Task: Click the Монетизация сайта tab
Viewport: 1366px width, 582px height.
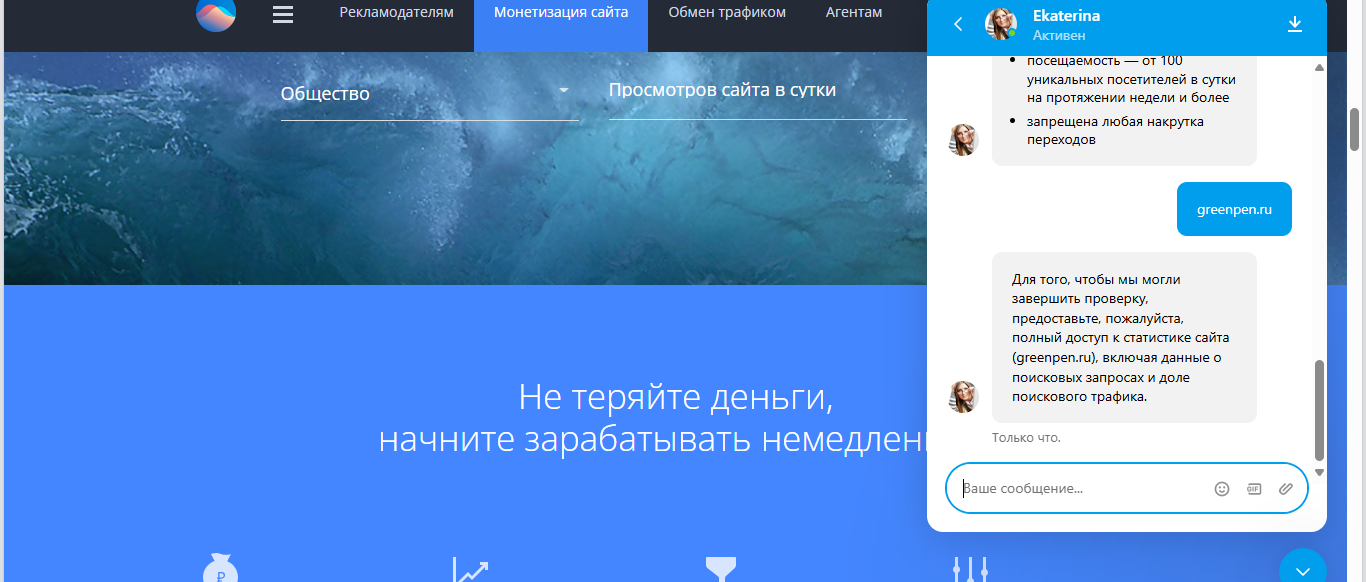Action: [561, 13]
